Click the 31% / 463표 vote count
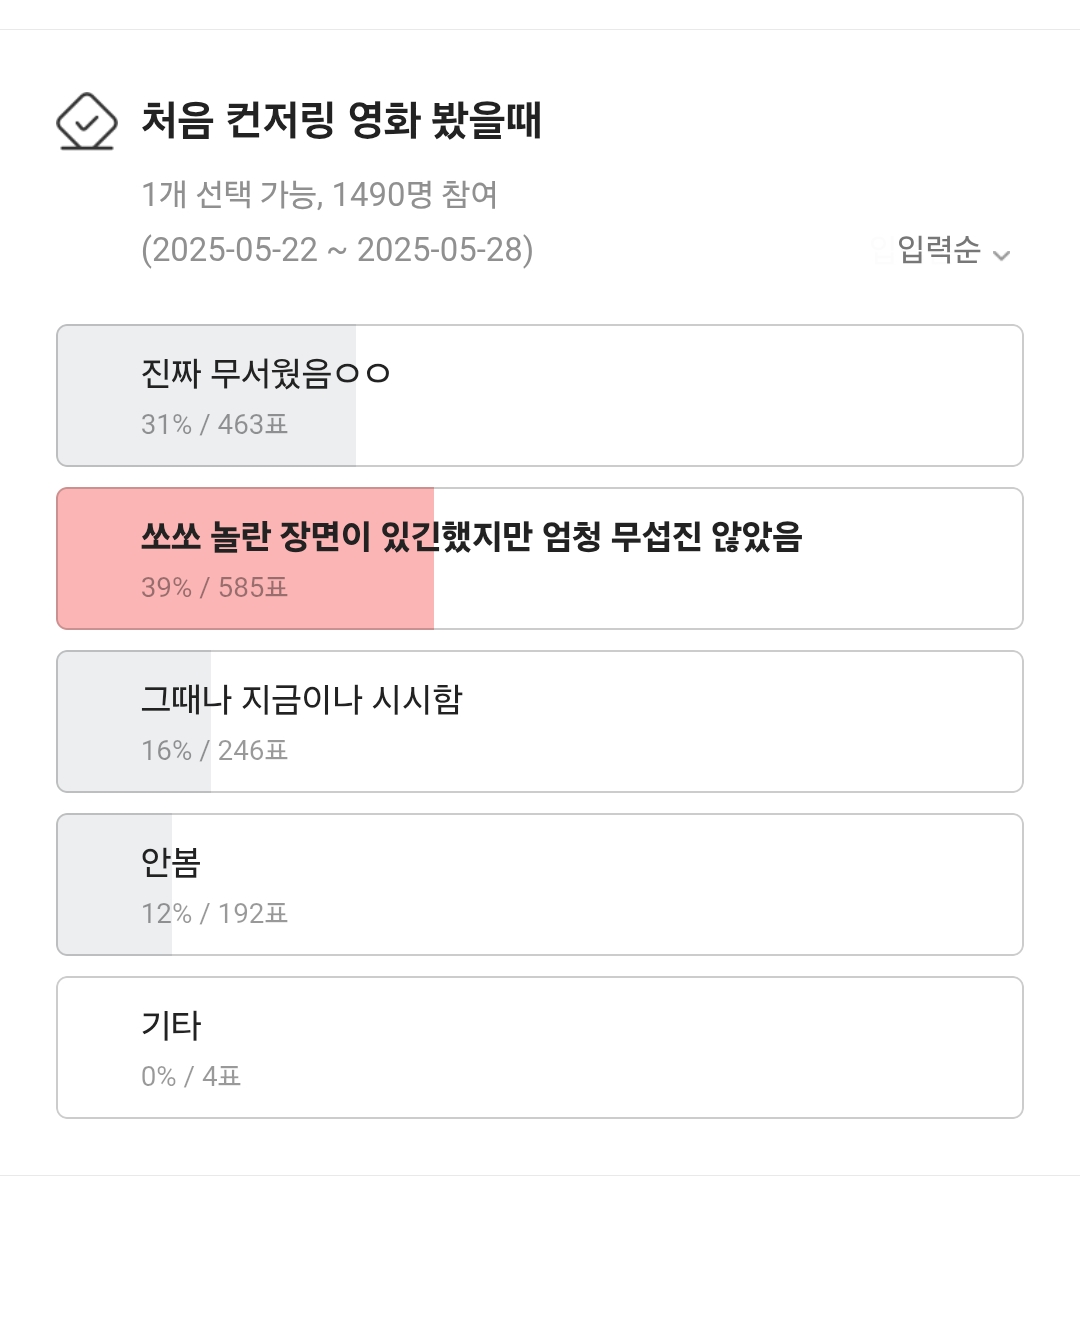This screenshot has height=1327, width=1080. pyautogui.click(x=214, y=425)
